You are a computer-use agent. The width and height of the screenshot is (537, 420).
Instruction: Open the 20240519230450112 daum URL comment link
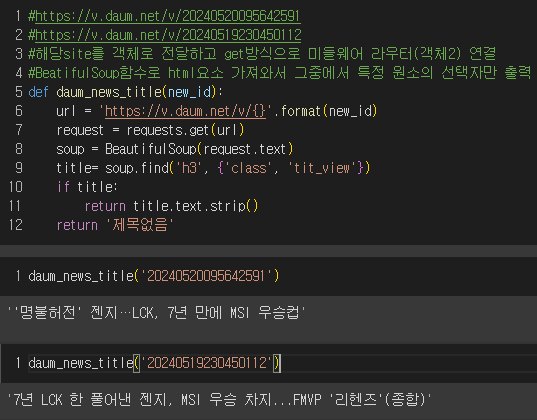(168, 35)
